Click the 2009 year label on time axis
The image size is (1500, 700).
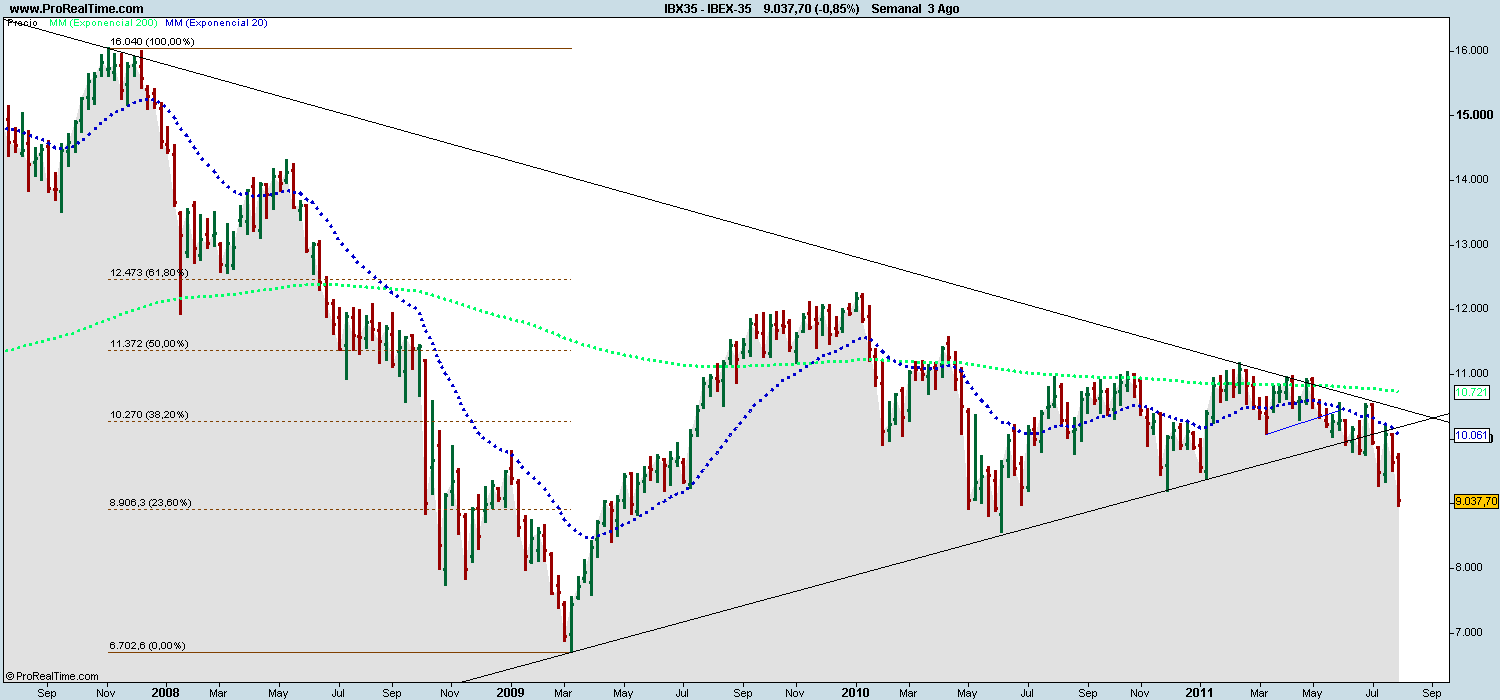click(509, 691)
